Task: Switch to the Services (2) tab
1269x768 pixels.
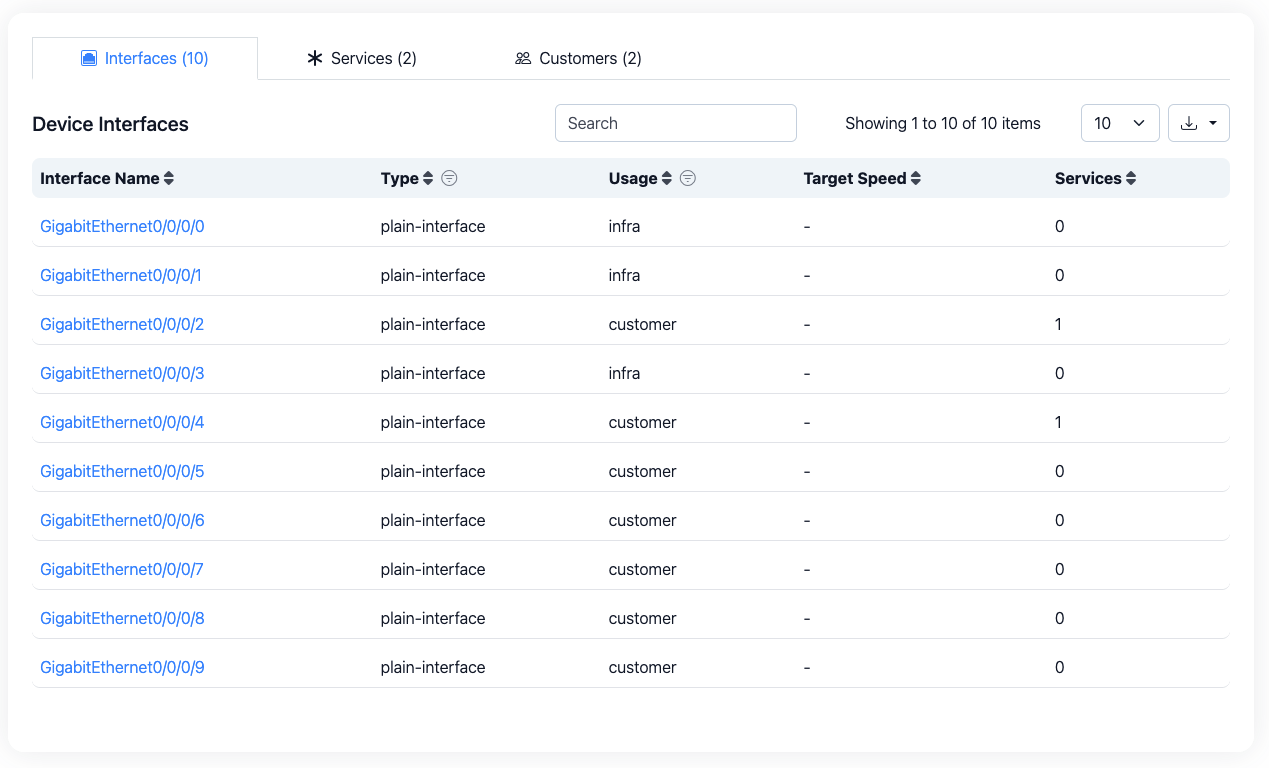Action: coord(361,58)
